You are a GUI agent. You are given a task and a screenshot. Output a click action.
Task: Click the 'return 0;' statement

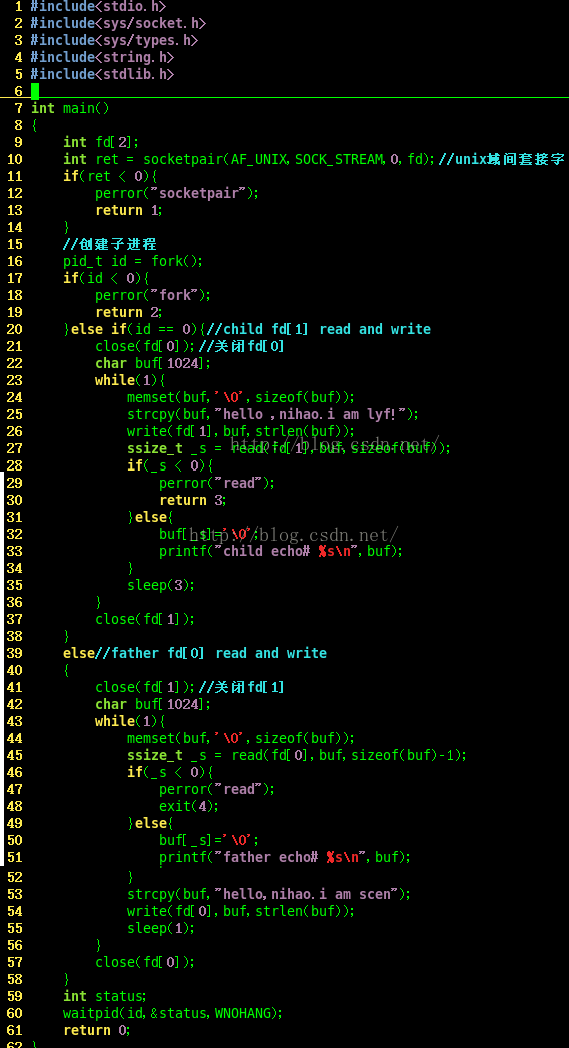[x=97, y=1031]
